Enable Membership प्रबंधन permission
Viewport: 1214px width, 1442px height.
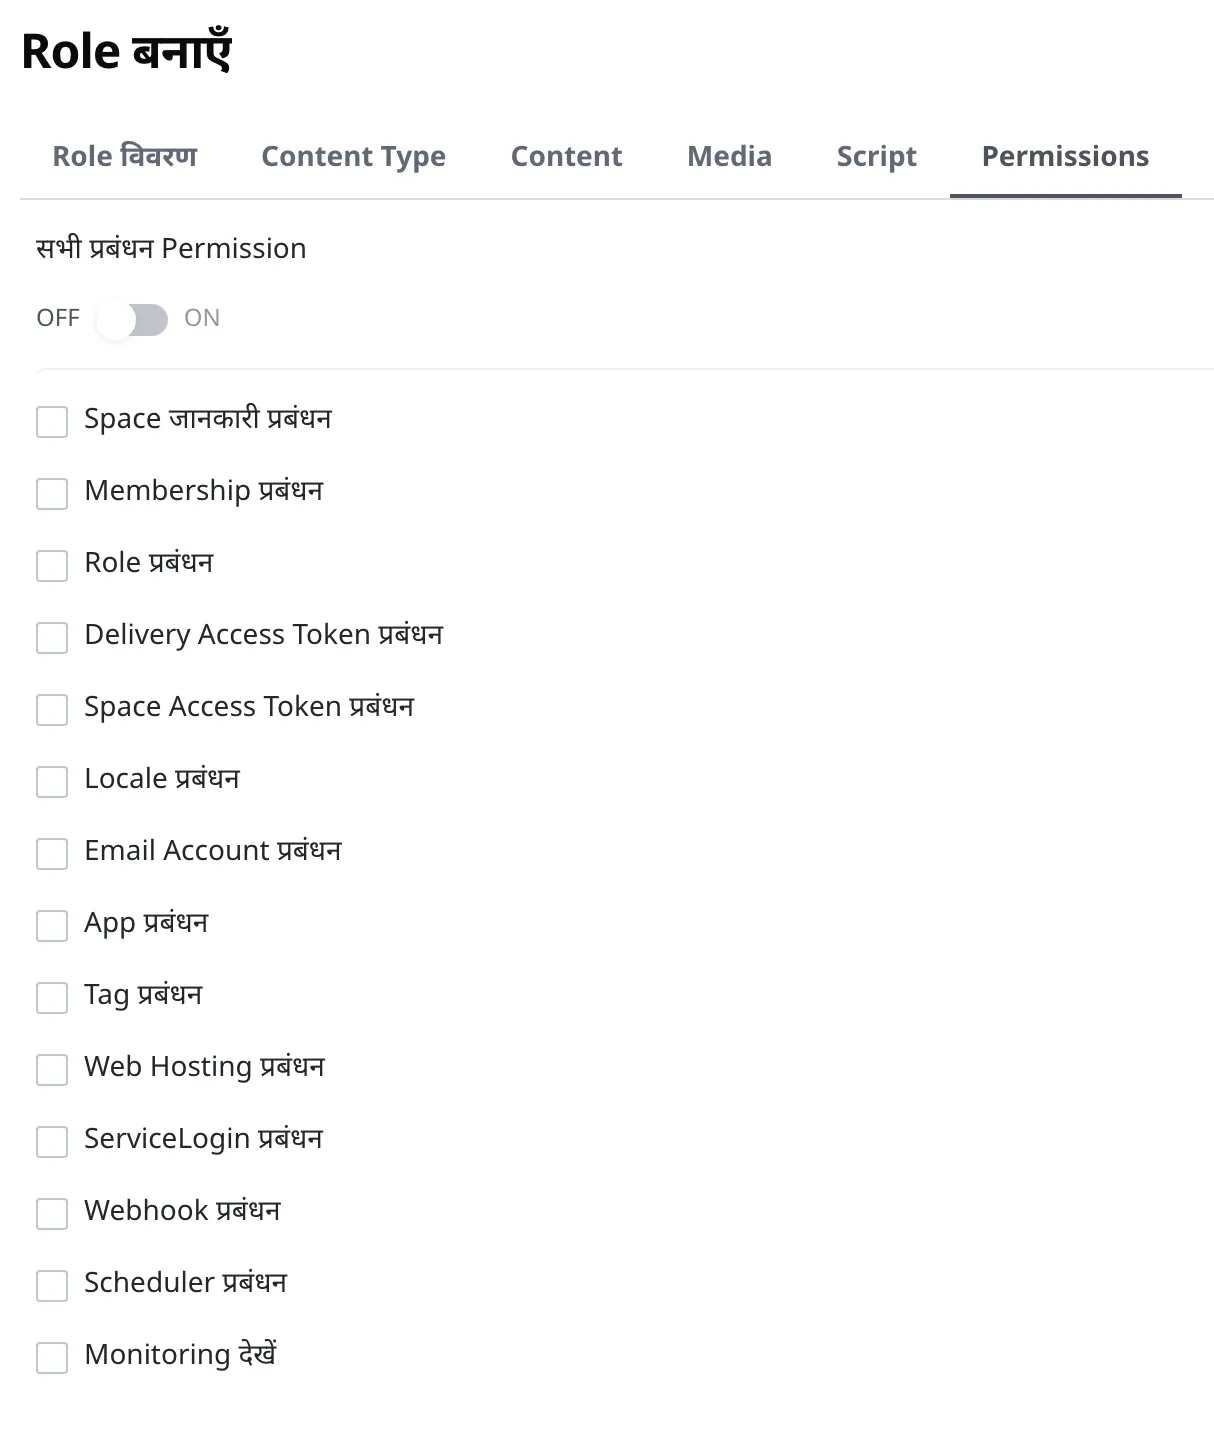(52, 493)
